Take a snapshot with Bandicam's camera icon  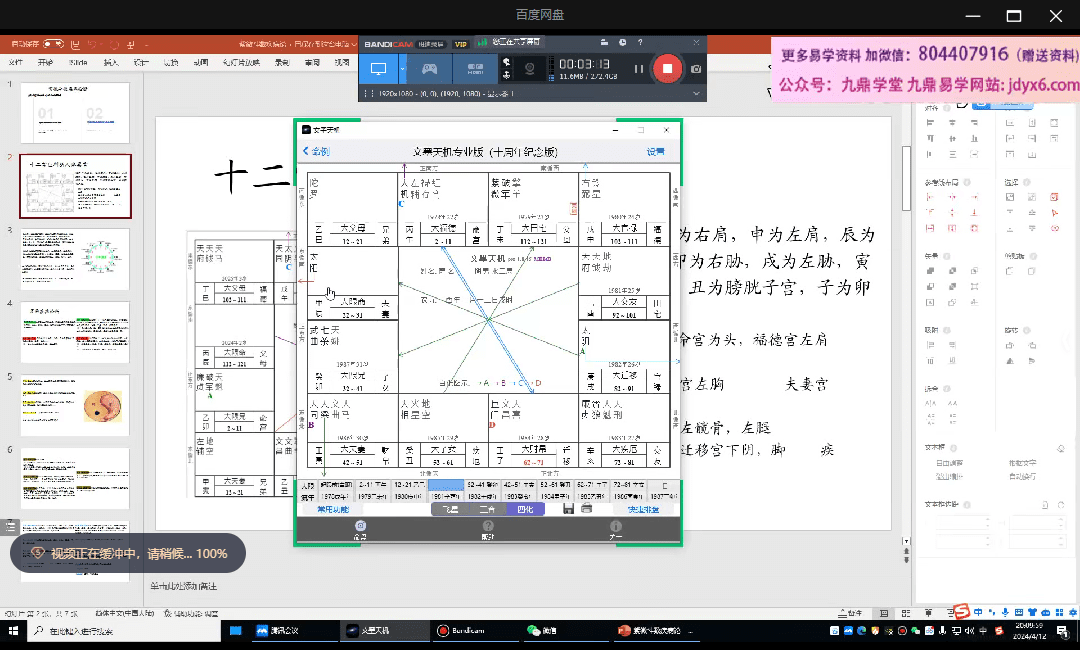click(696, 68)
